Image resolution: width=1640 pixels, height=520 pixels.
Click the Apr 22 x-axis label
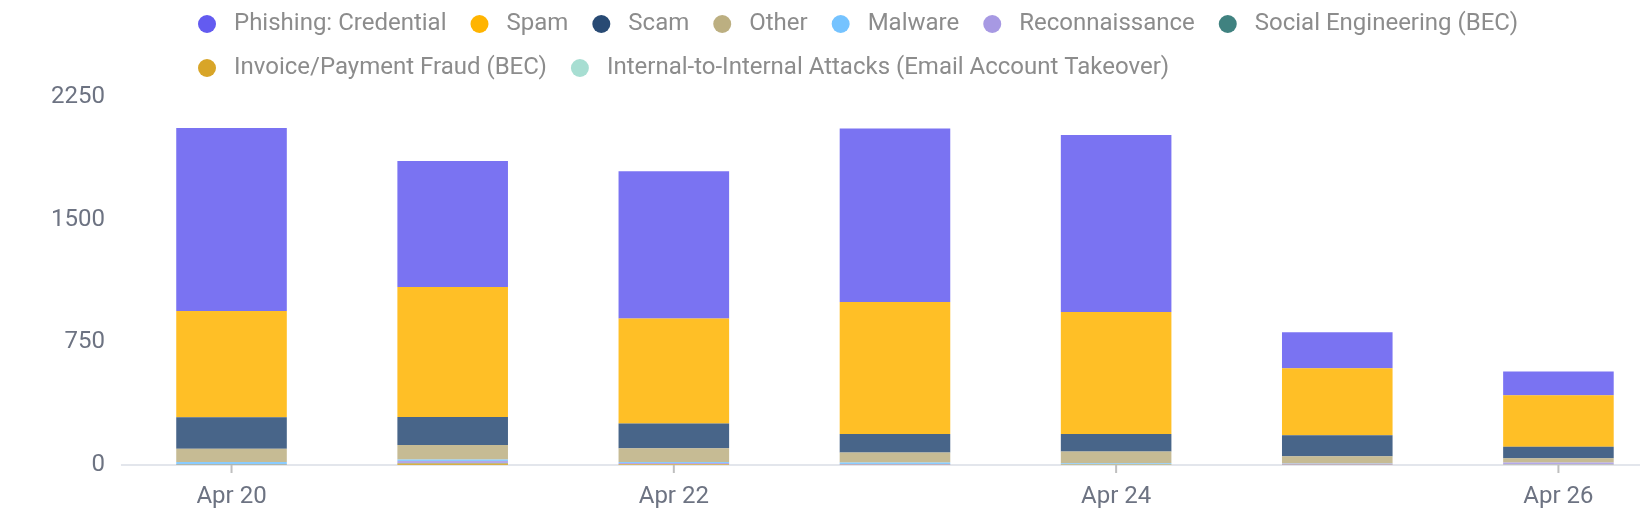click(x=673, y=495)
